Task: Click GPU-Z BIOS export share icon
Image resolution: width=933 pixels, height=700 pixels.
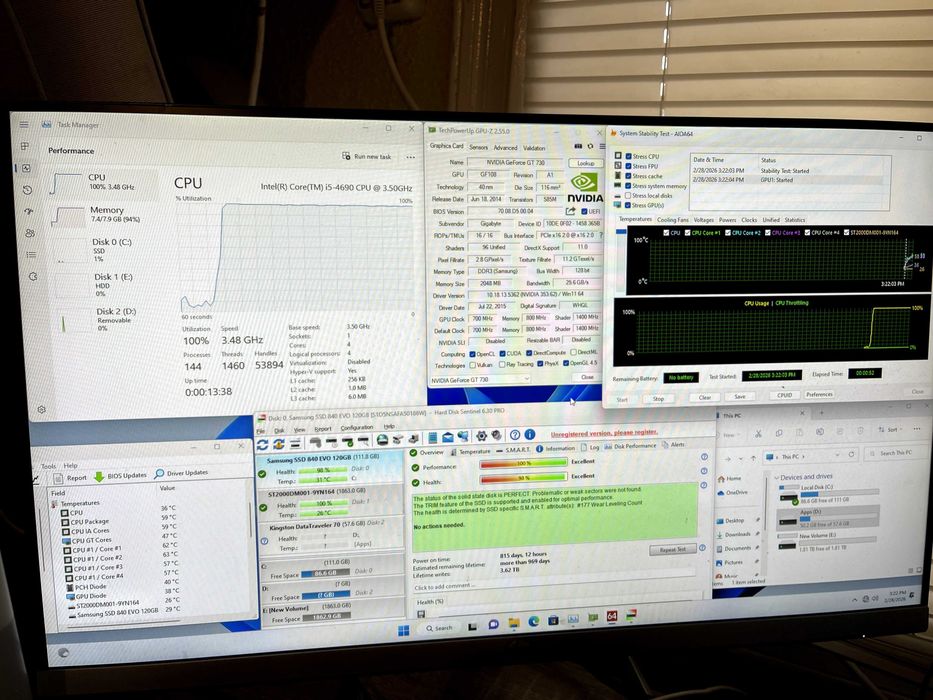Action: coord(570,211)
